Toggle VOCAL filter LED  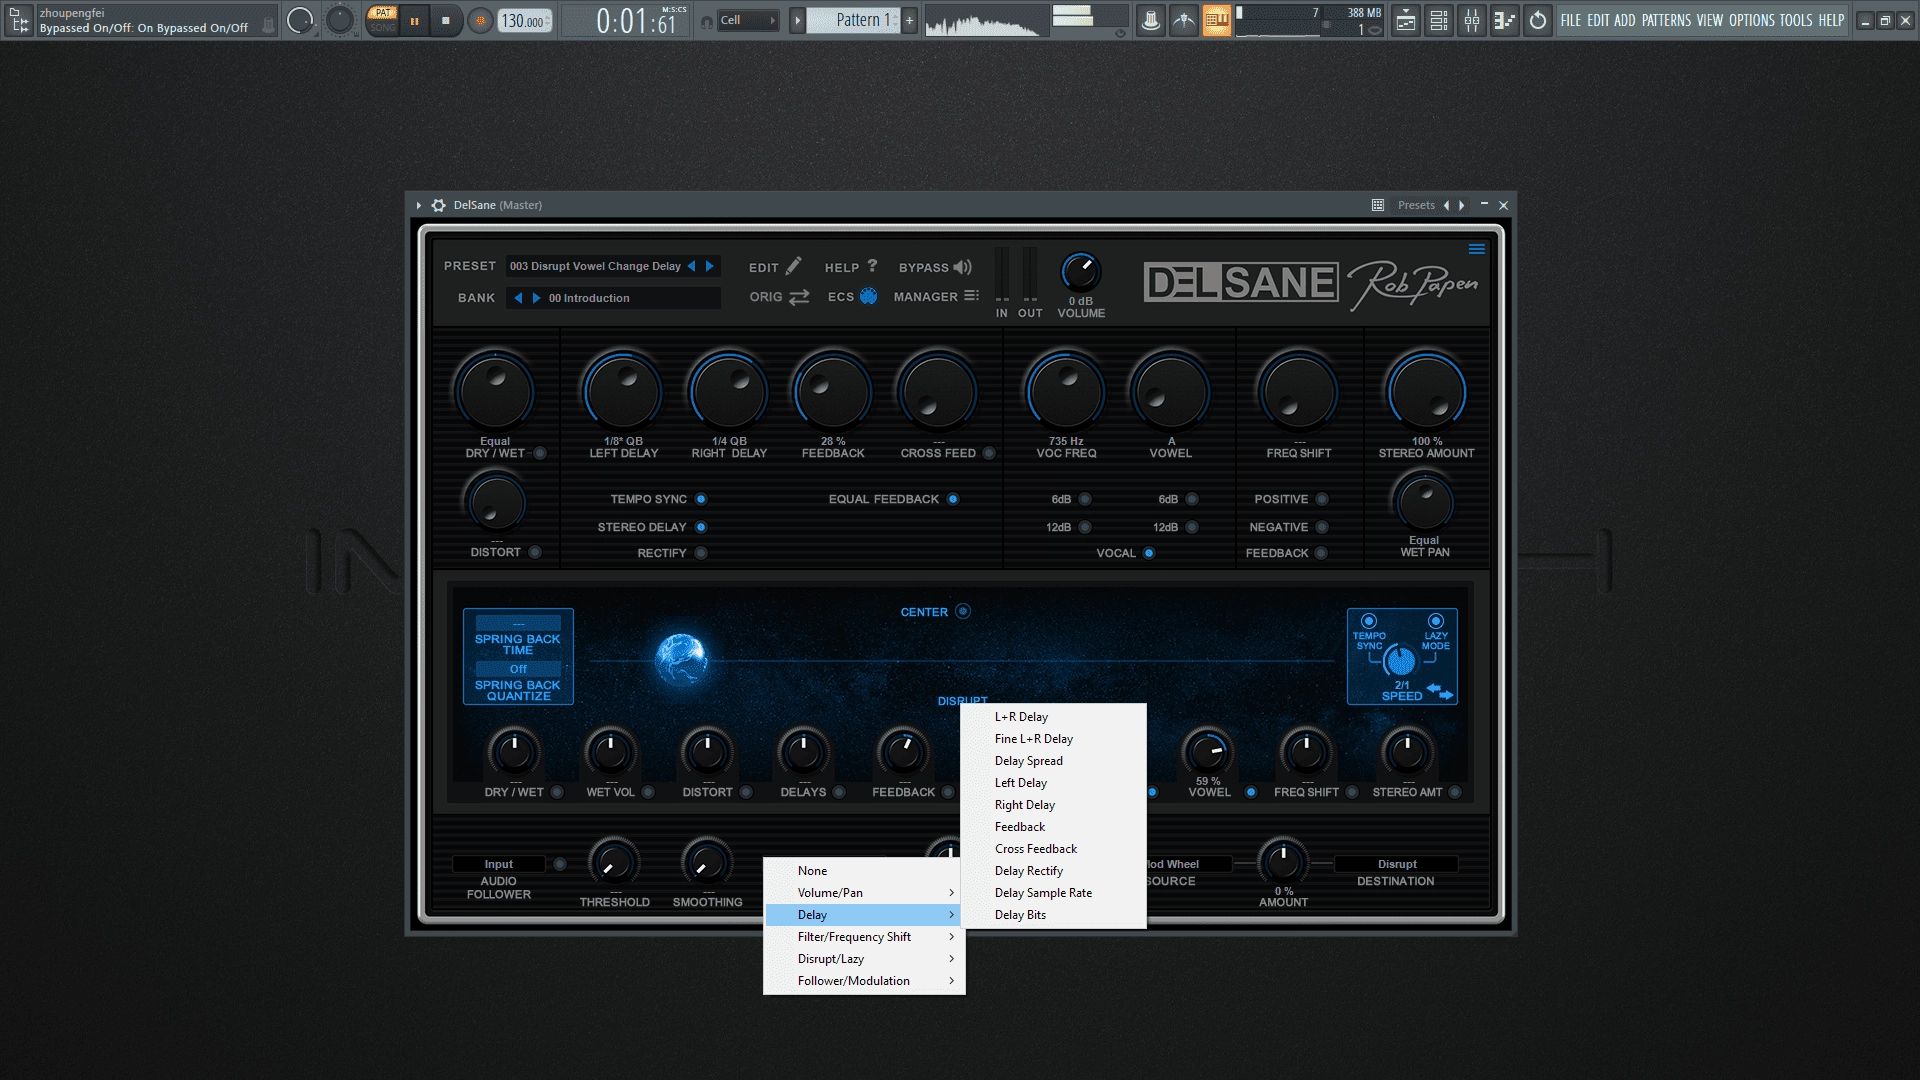tap(1149, 553)
